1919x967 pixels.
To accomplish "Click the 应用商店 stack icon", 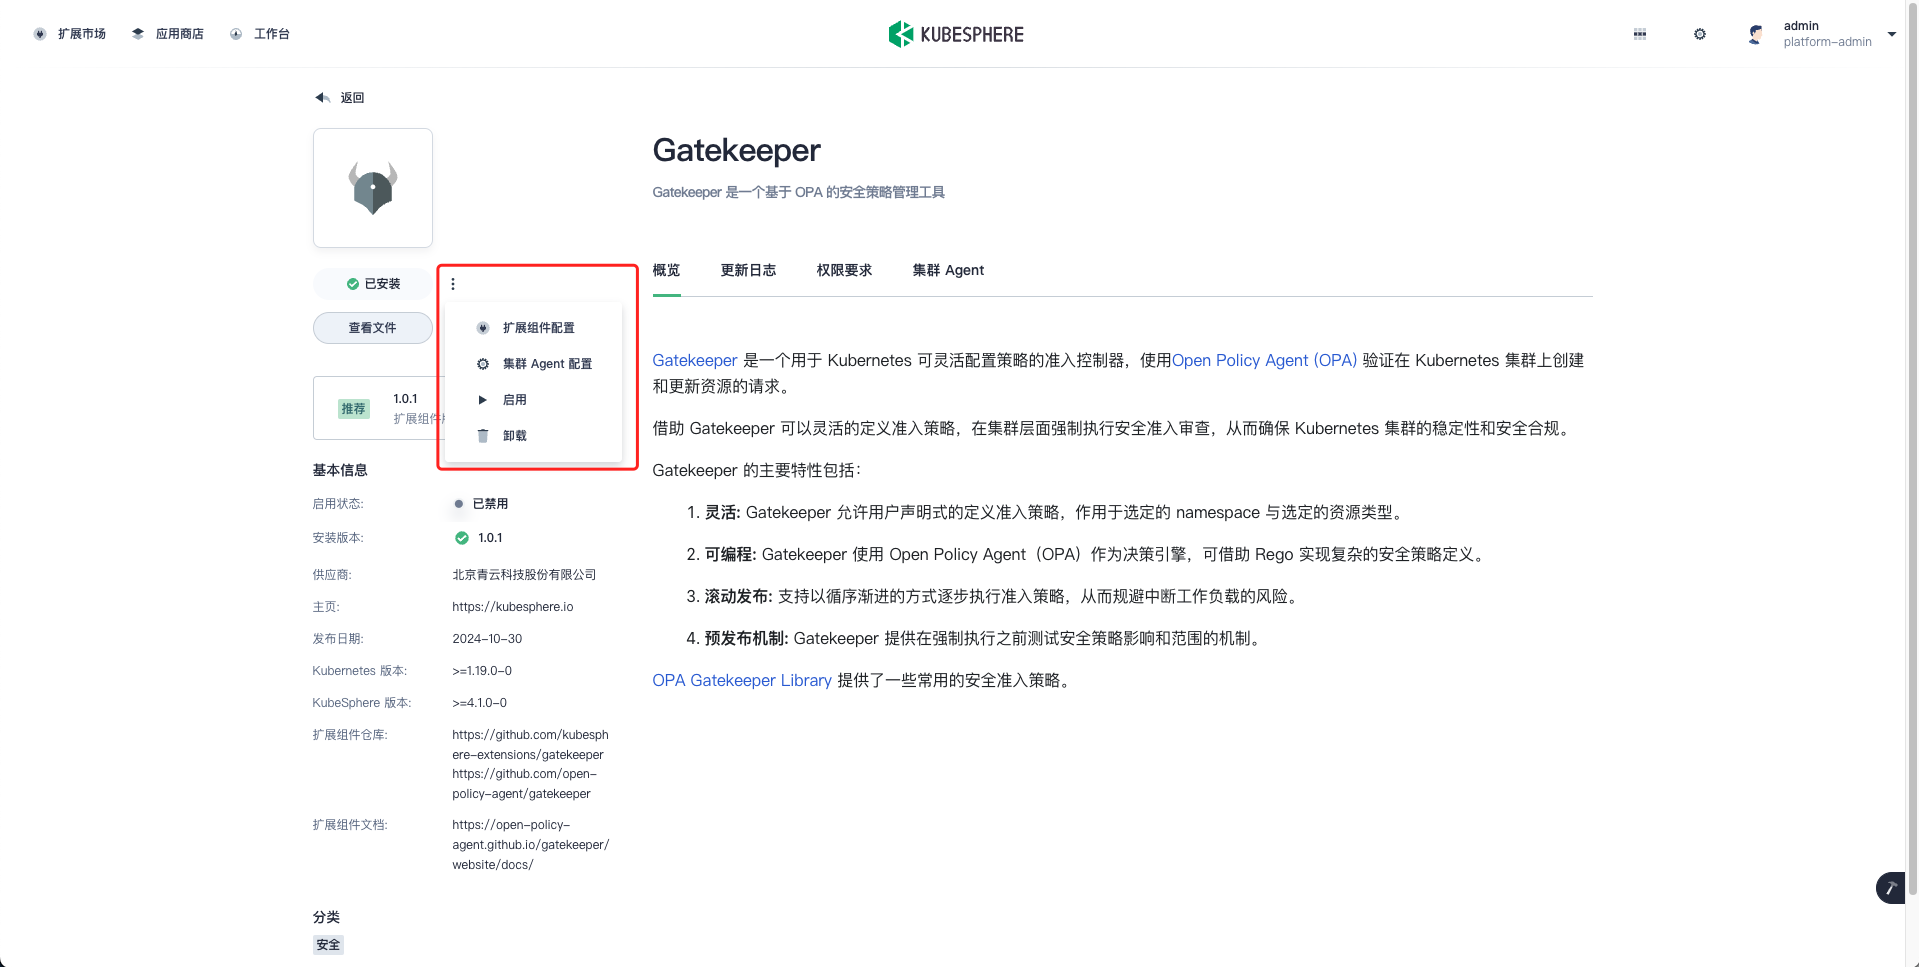I will [138, 34].
